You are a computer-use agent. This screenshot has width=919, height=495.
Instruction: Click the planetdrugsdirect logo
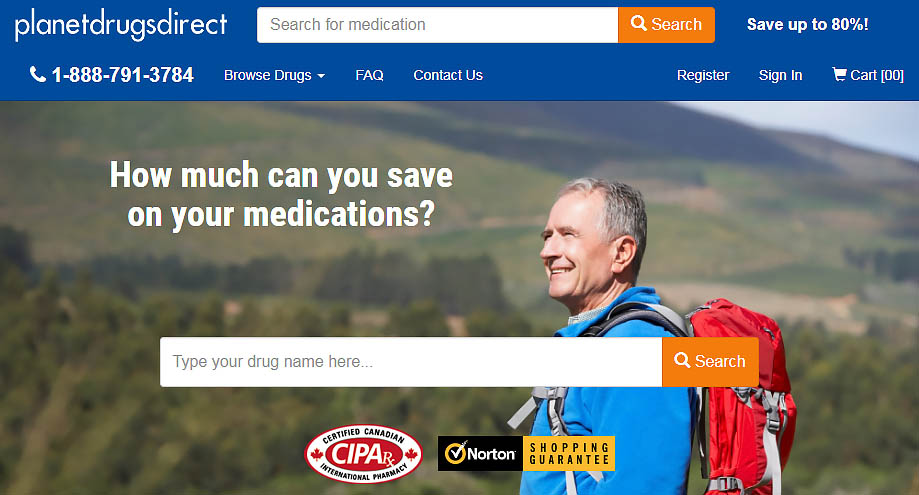[x=121, y=25]
